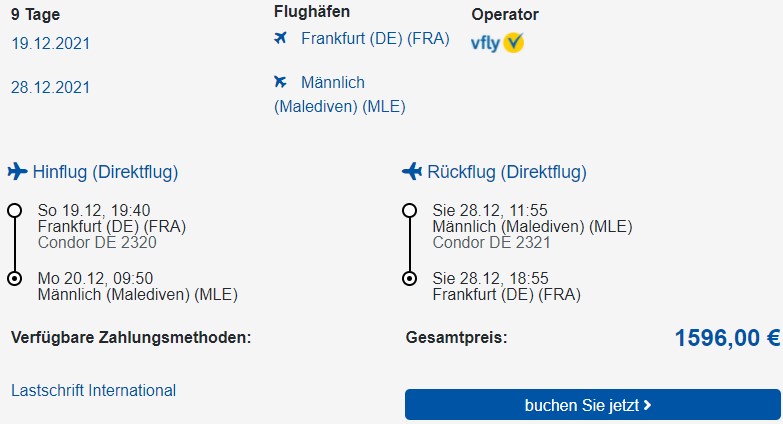Click the Hinflug (Direktflug) heading
Viewport: 783px width, 424px height.
point(105,172)
